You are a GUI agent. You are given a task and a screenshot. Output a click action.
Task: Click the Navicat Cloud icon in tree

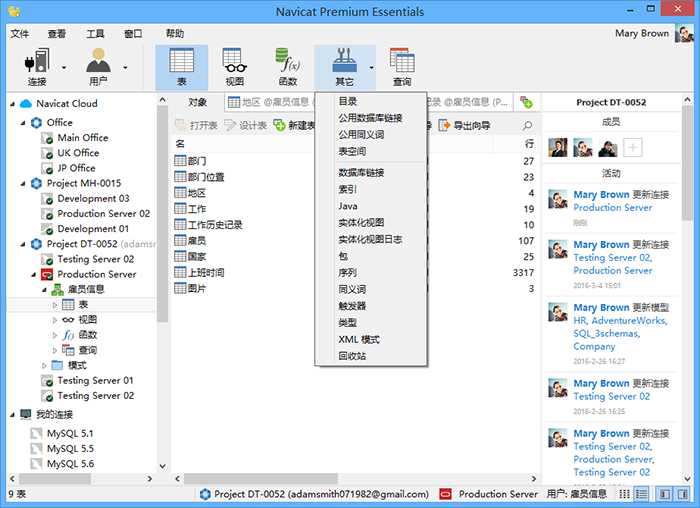click(x=26, y=104)
